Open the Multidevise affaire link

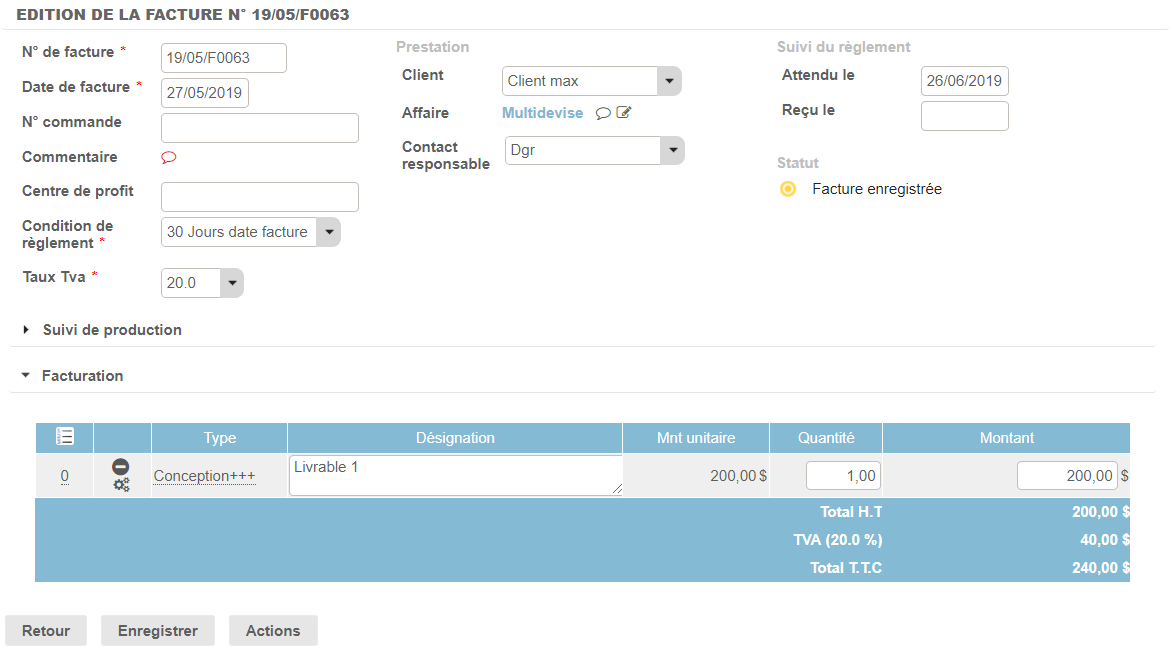point(542,113)
